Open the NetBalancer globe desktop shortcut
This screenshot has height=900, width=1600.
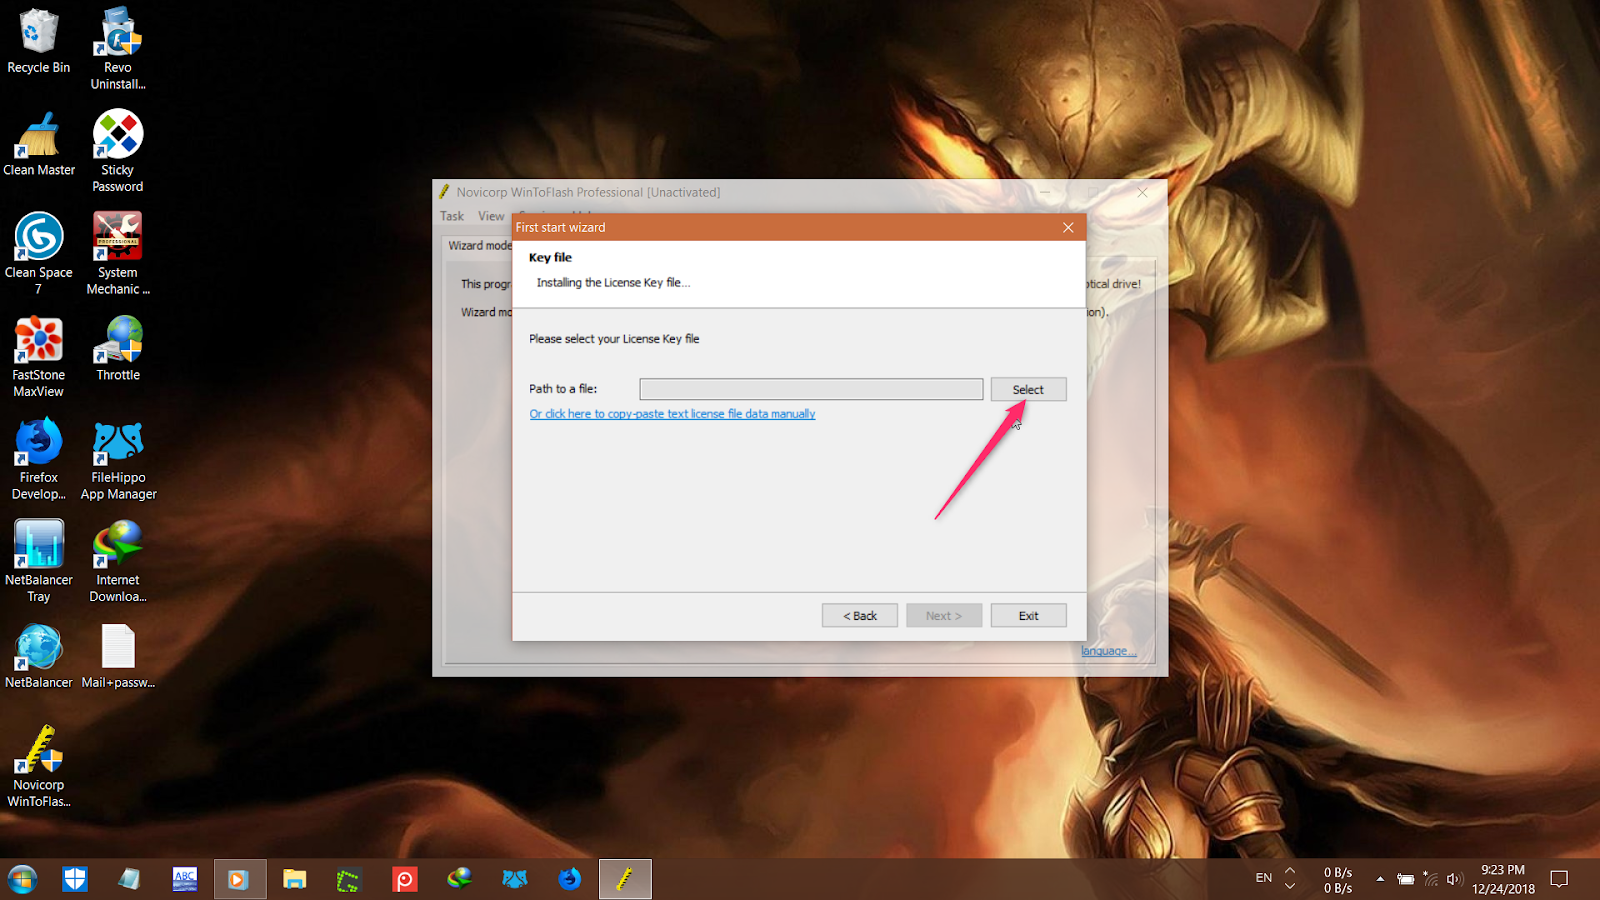tap(39, 656)
